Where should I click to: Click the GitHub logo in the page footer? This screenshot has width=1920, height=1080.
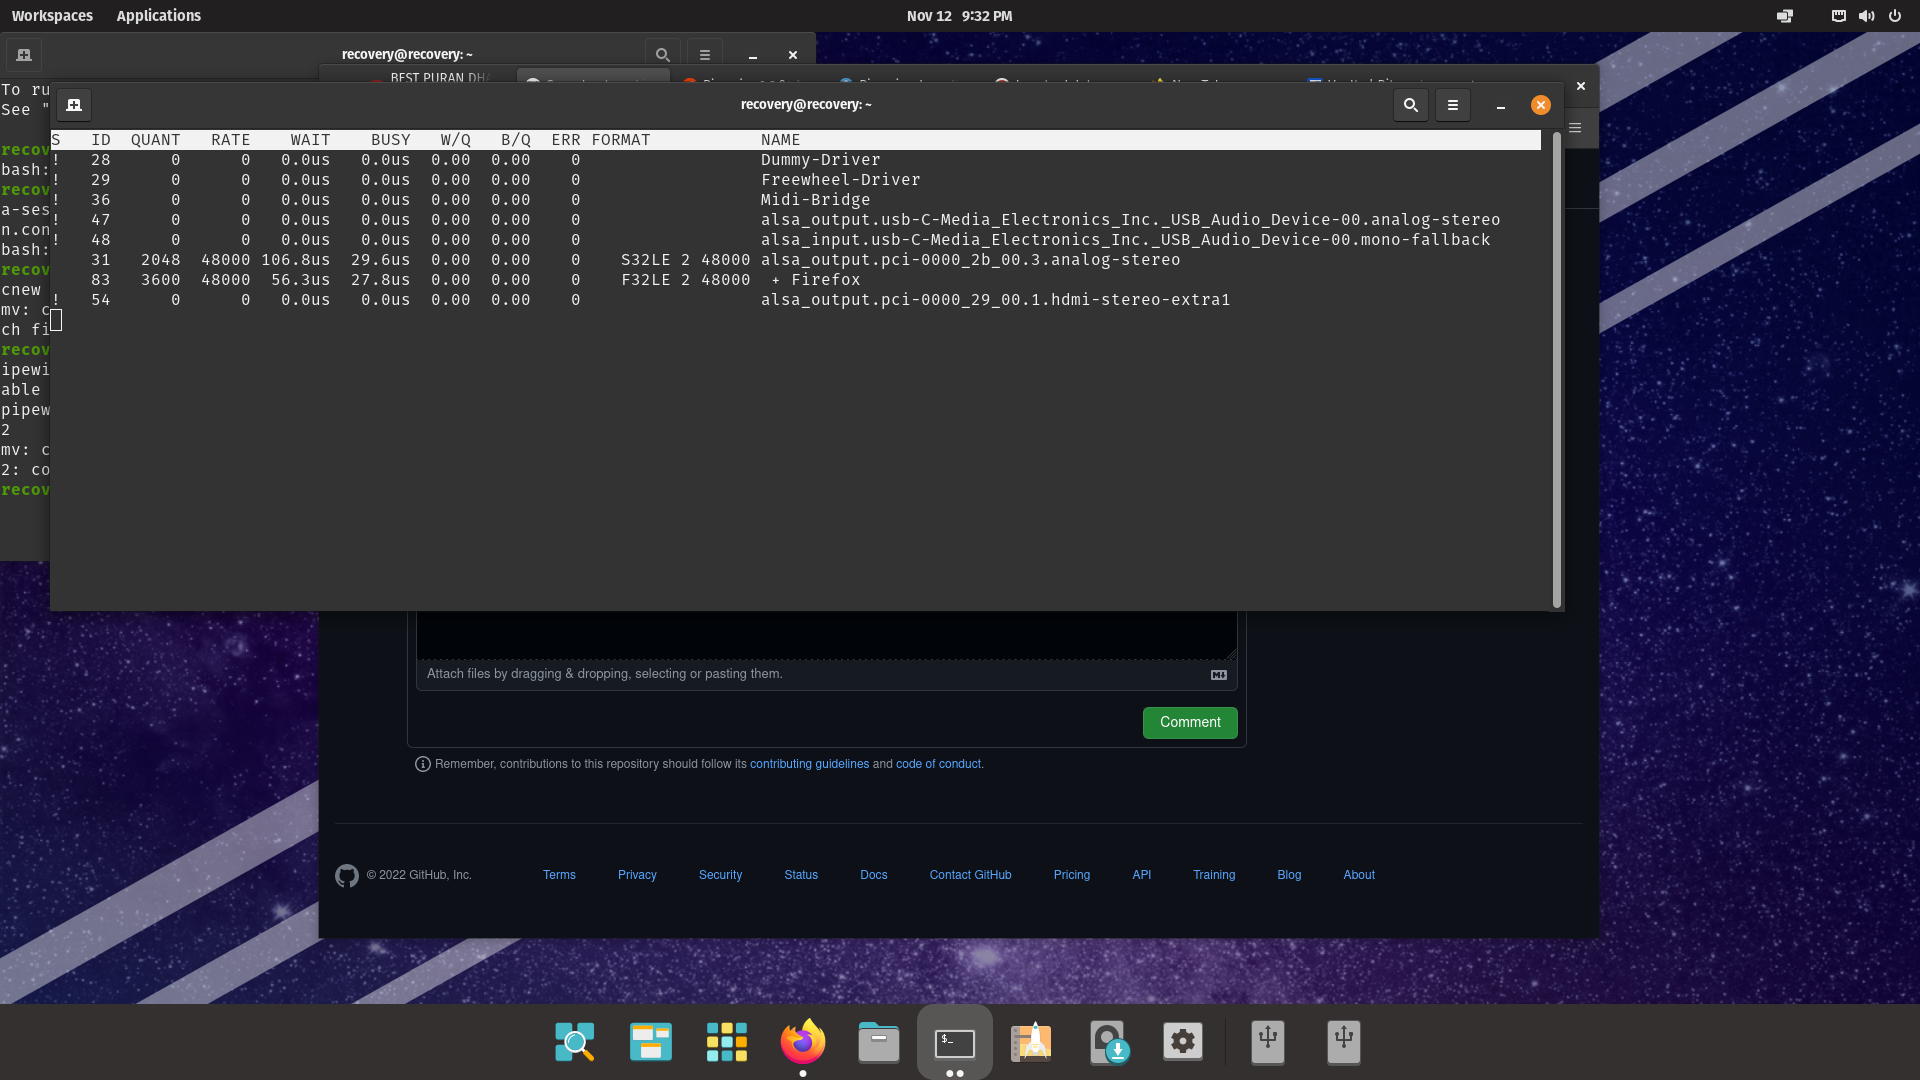pos(347,875)
